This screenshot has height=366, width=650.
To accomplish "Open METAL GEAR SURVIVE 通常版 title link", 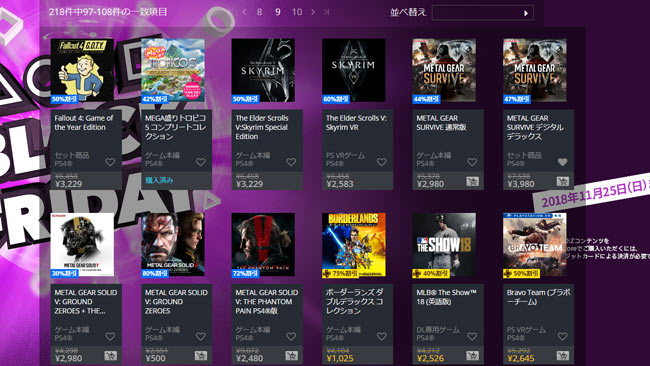I will (441, 123).
